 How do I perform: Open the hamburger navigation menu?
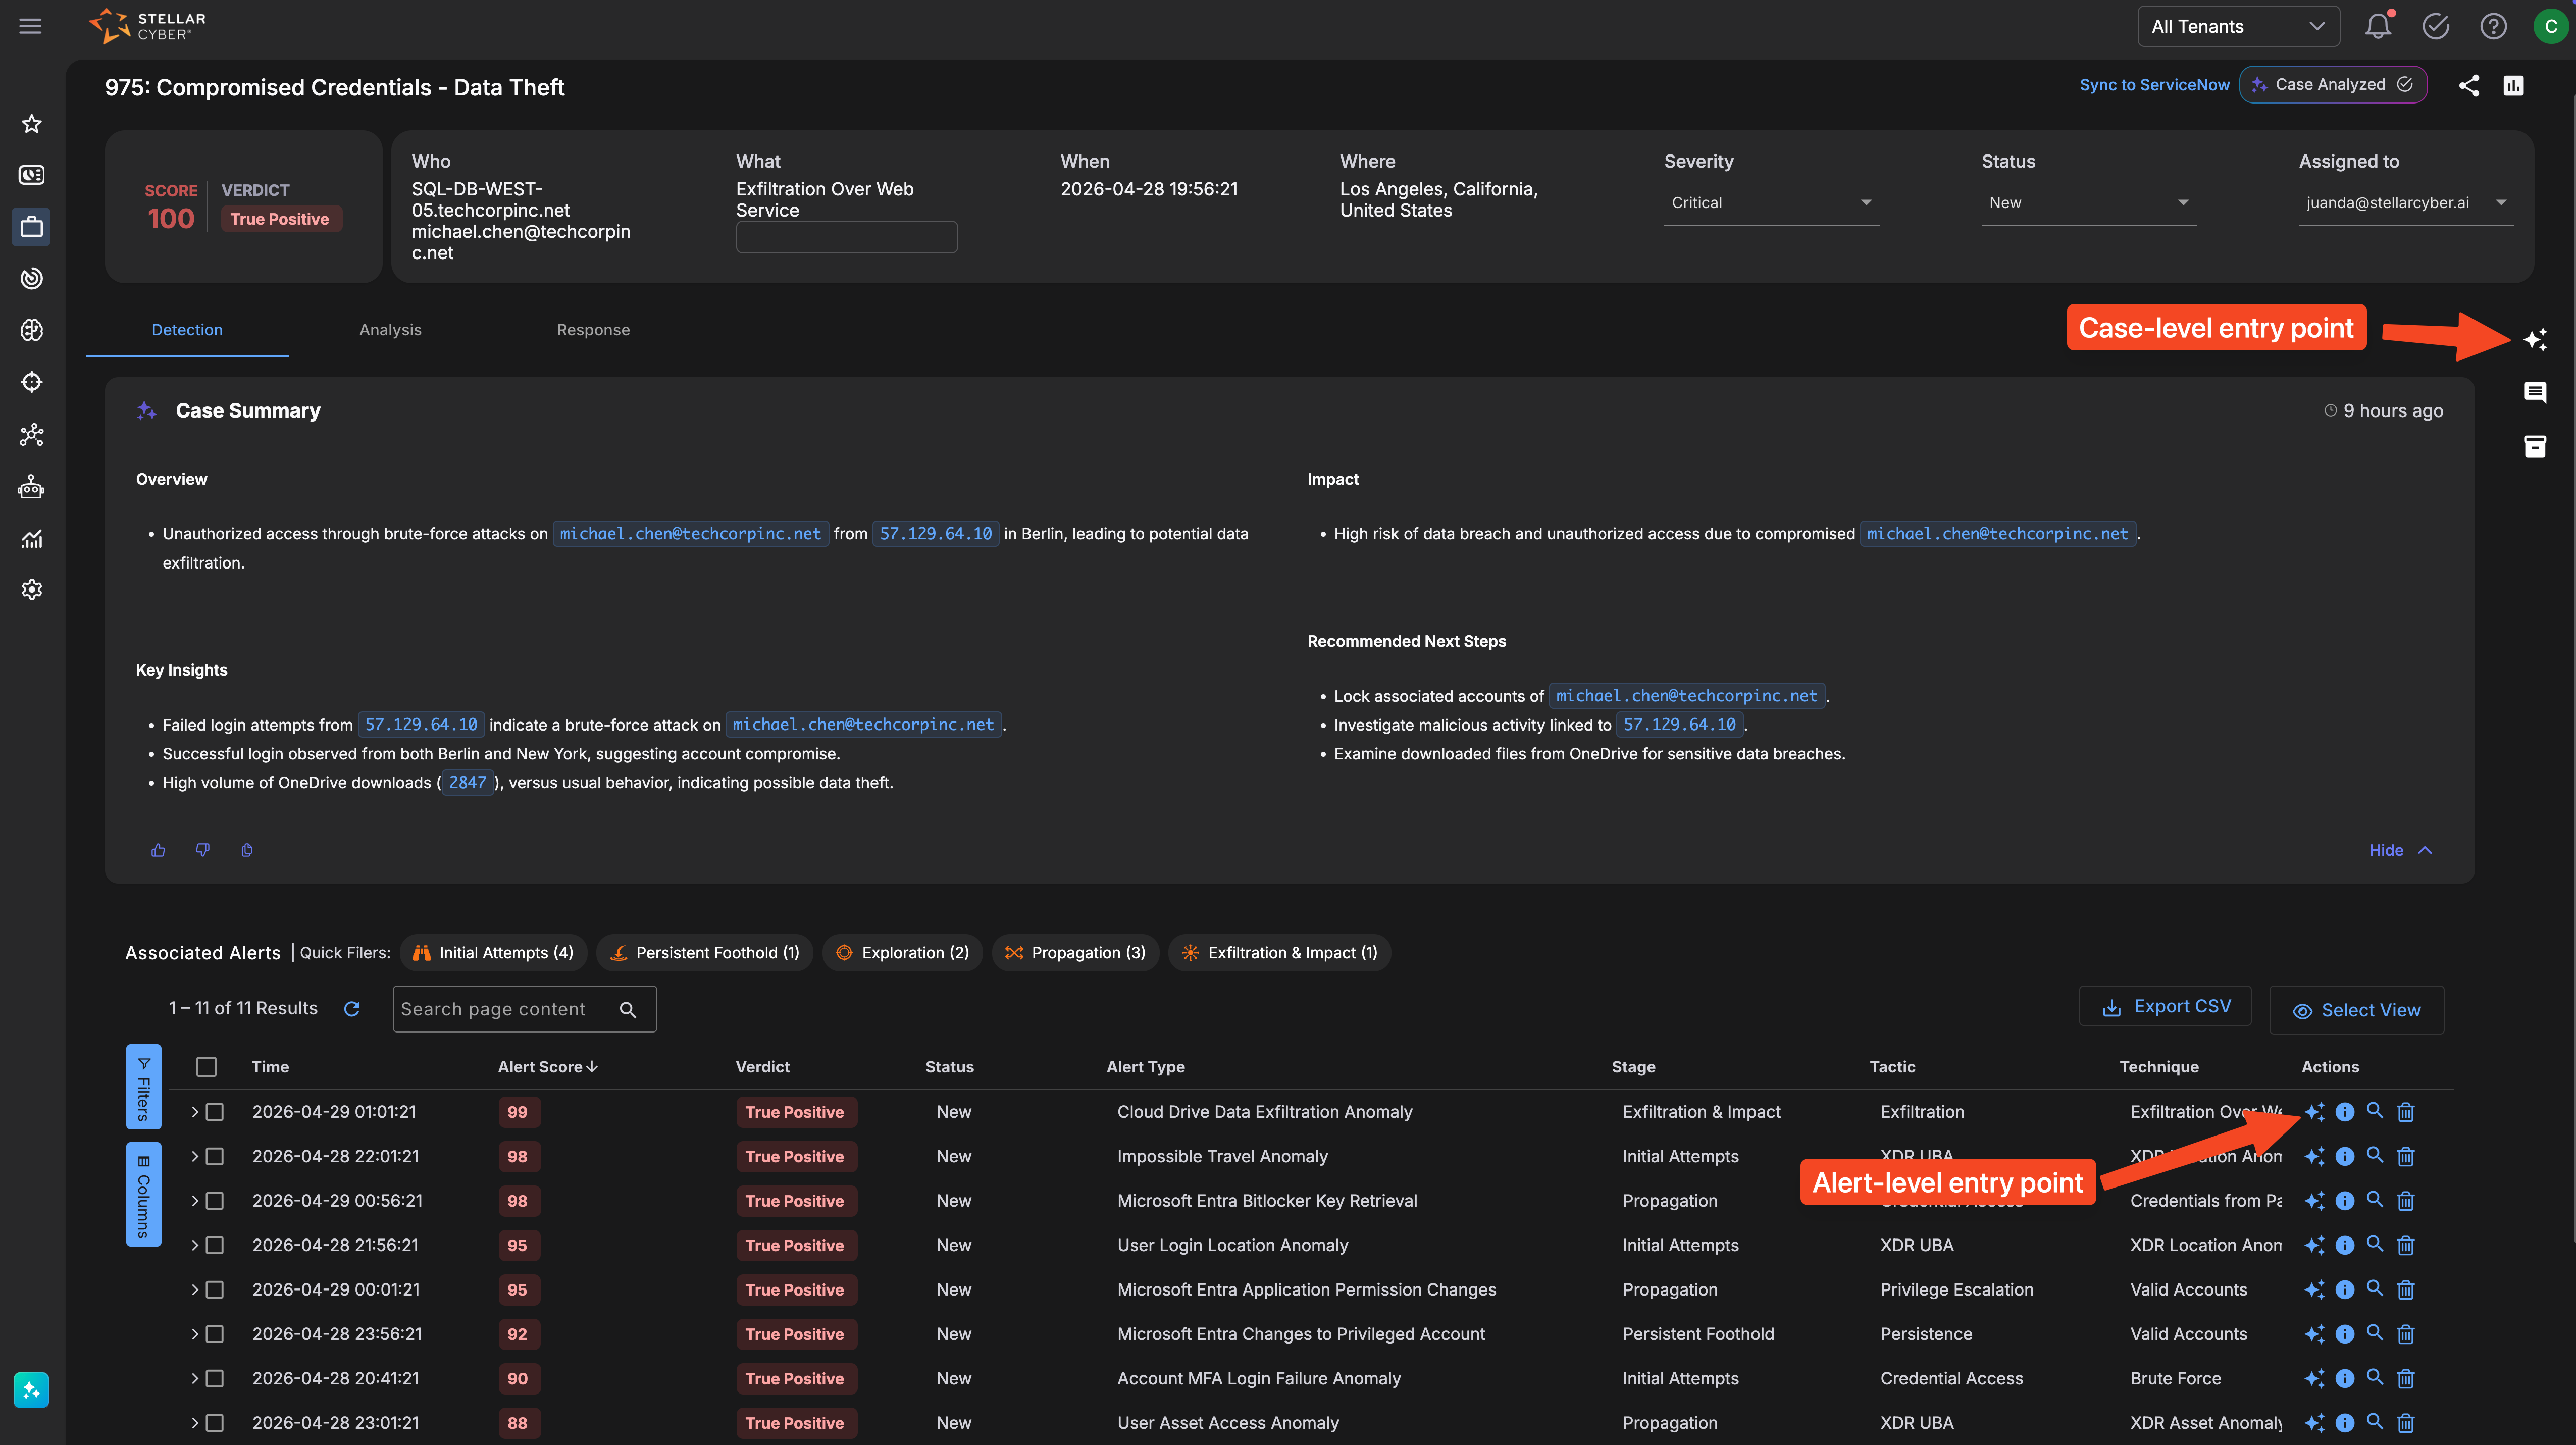tap(31, 27)
